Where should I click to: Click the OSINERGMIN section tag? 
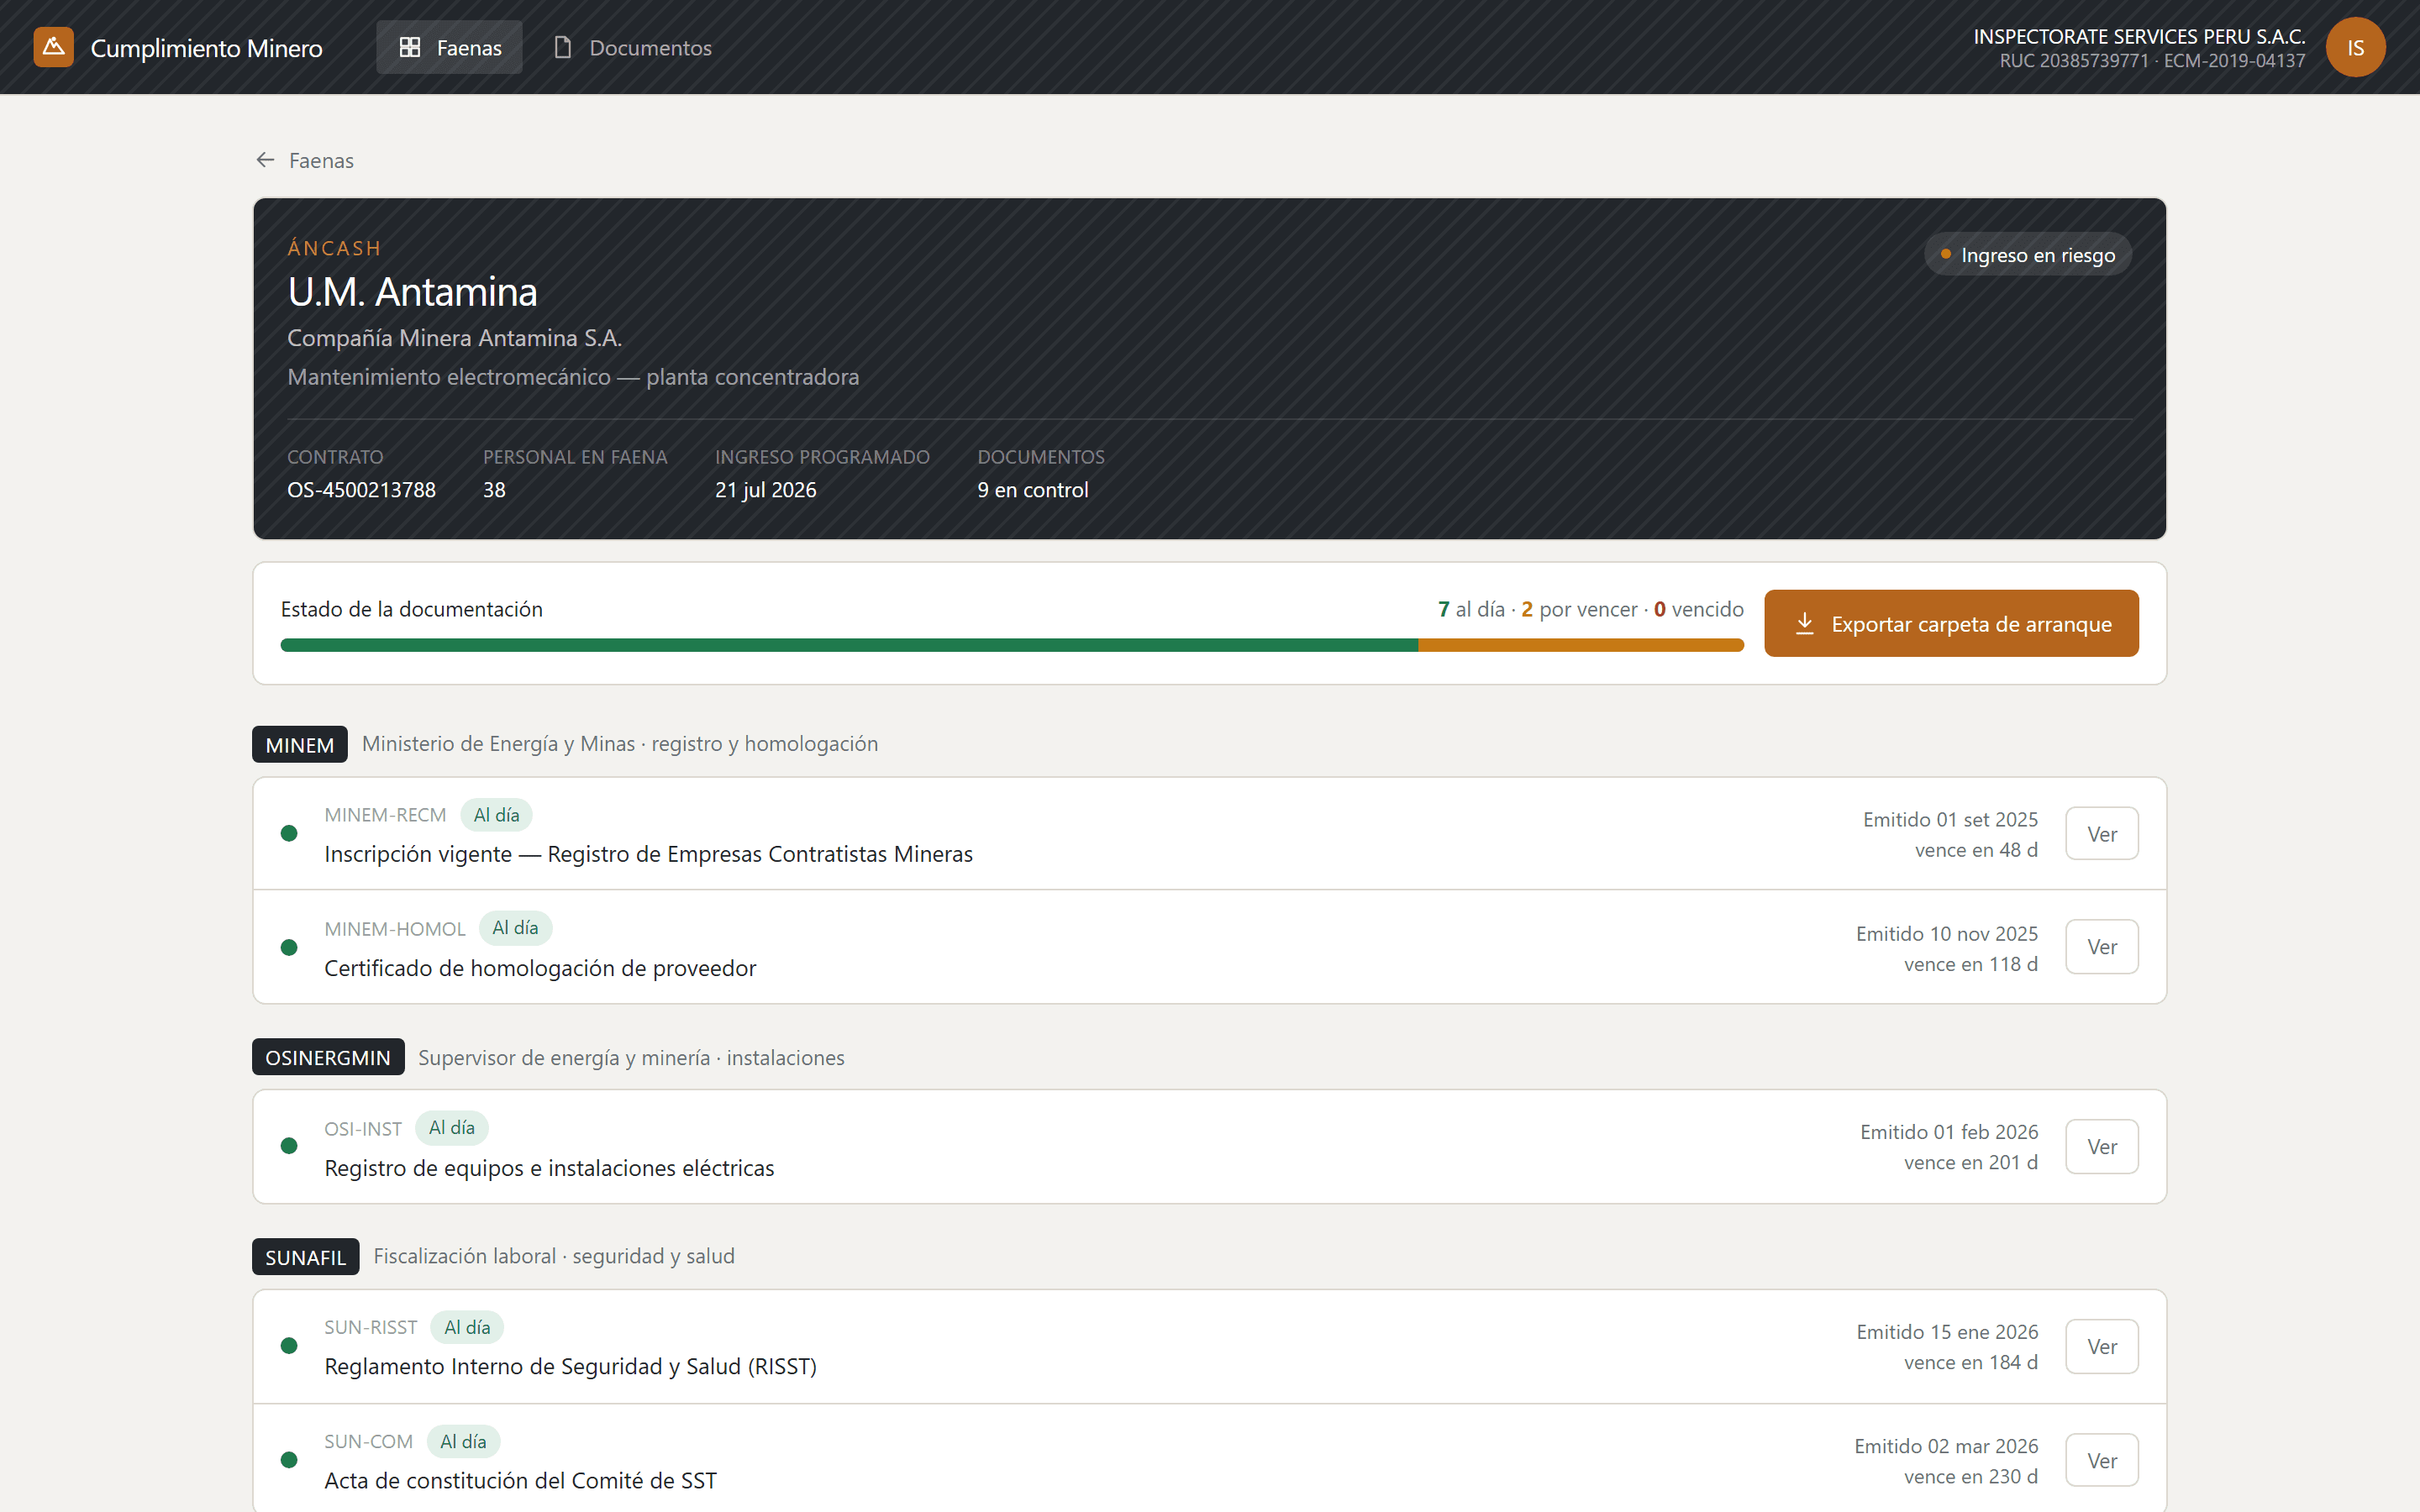(328, 1057)
